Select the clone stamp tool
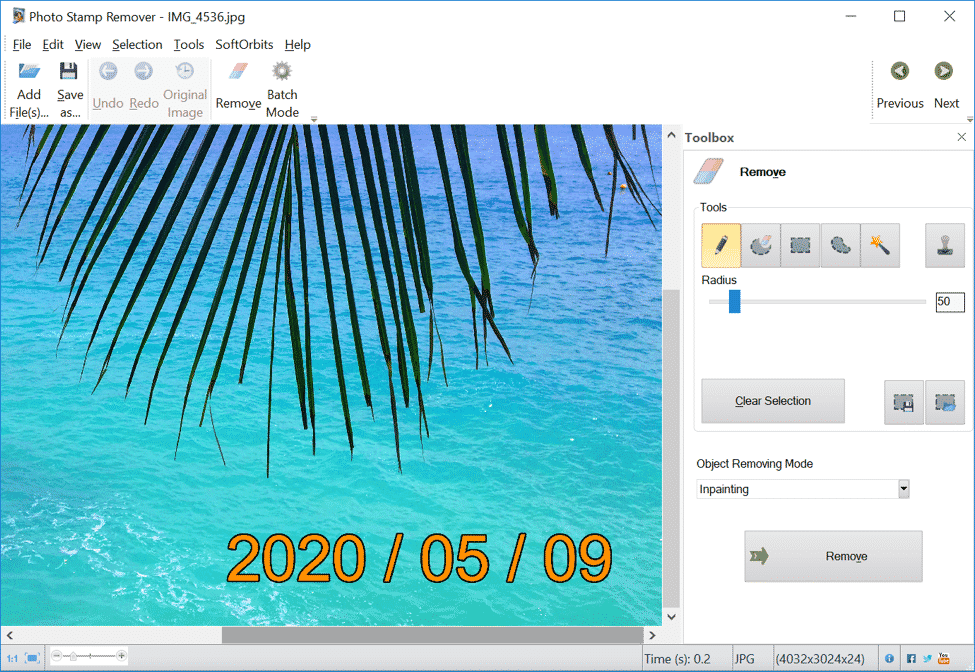Image resolution: width=975 pixels, height=672 pixels. point(945,246)
